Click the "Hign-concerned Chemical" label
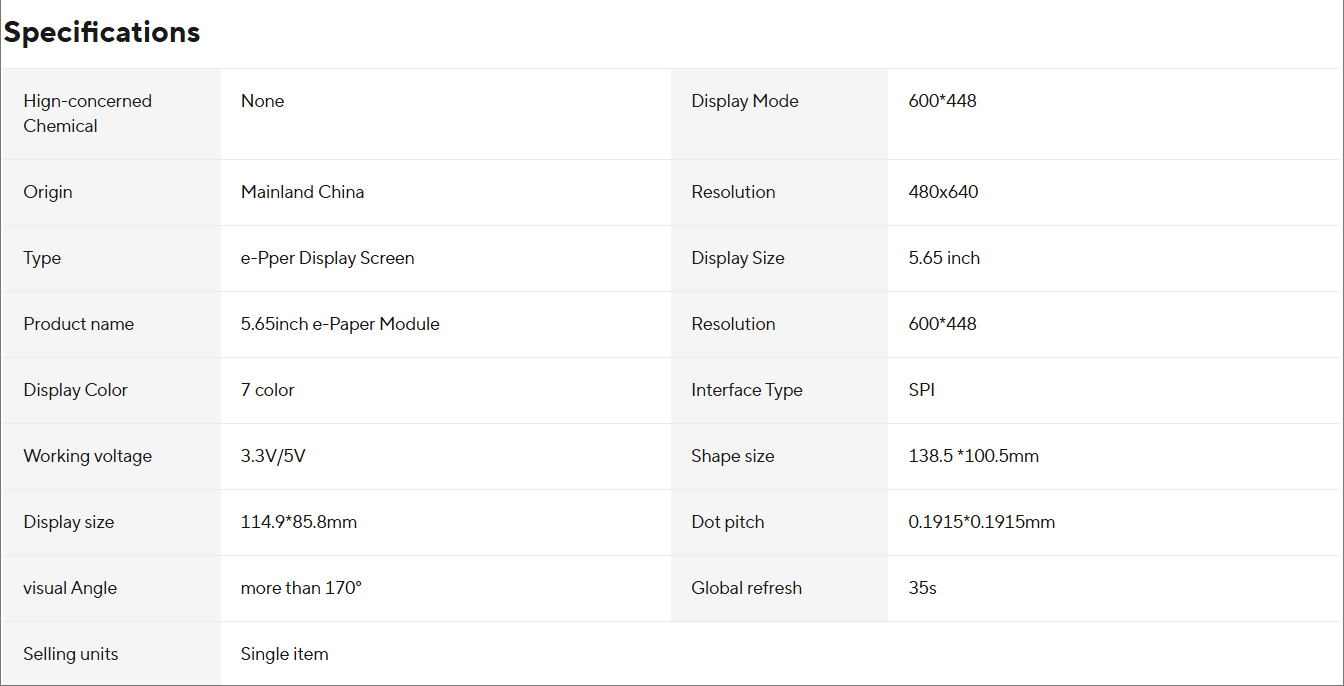 pos(88,113)
